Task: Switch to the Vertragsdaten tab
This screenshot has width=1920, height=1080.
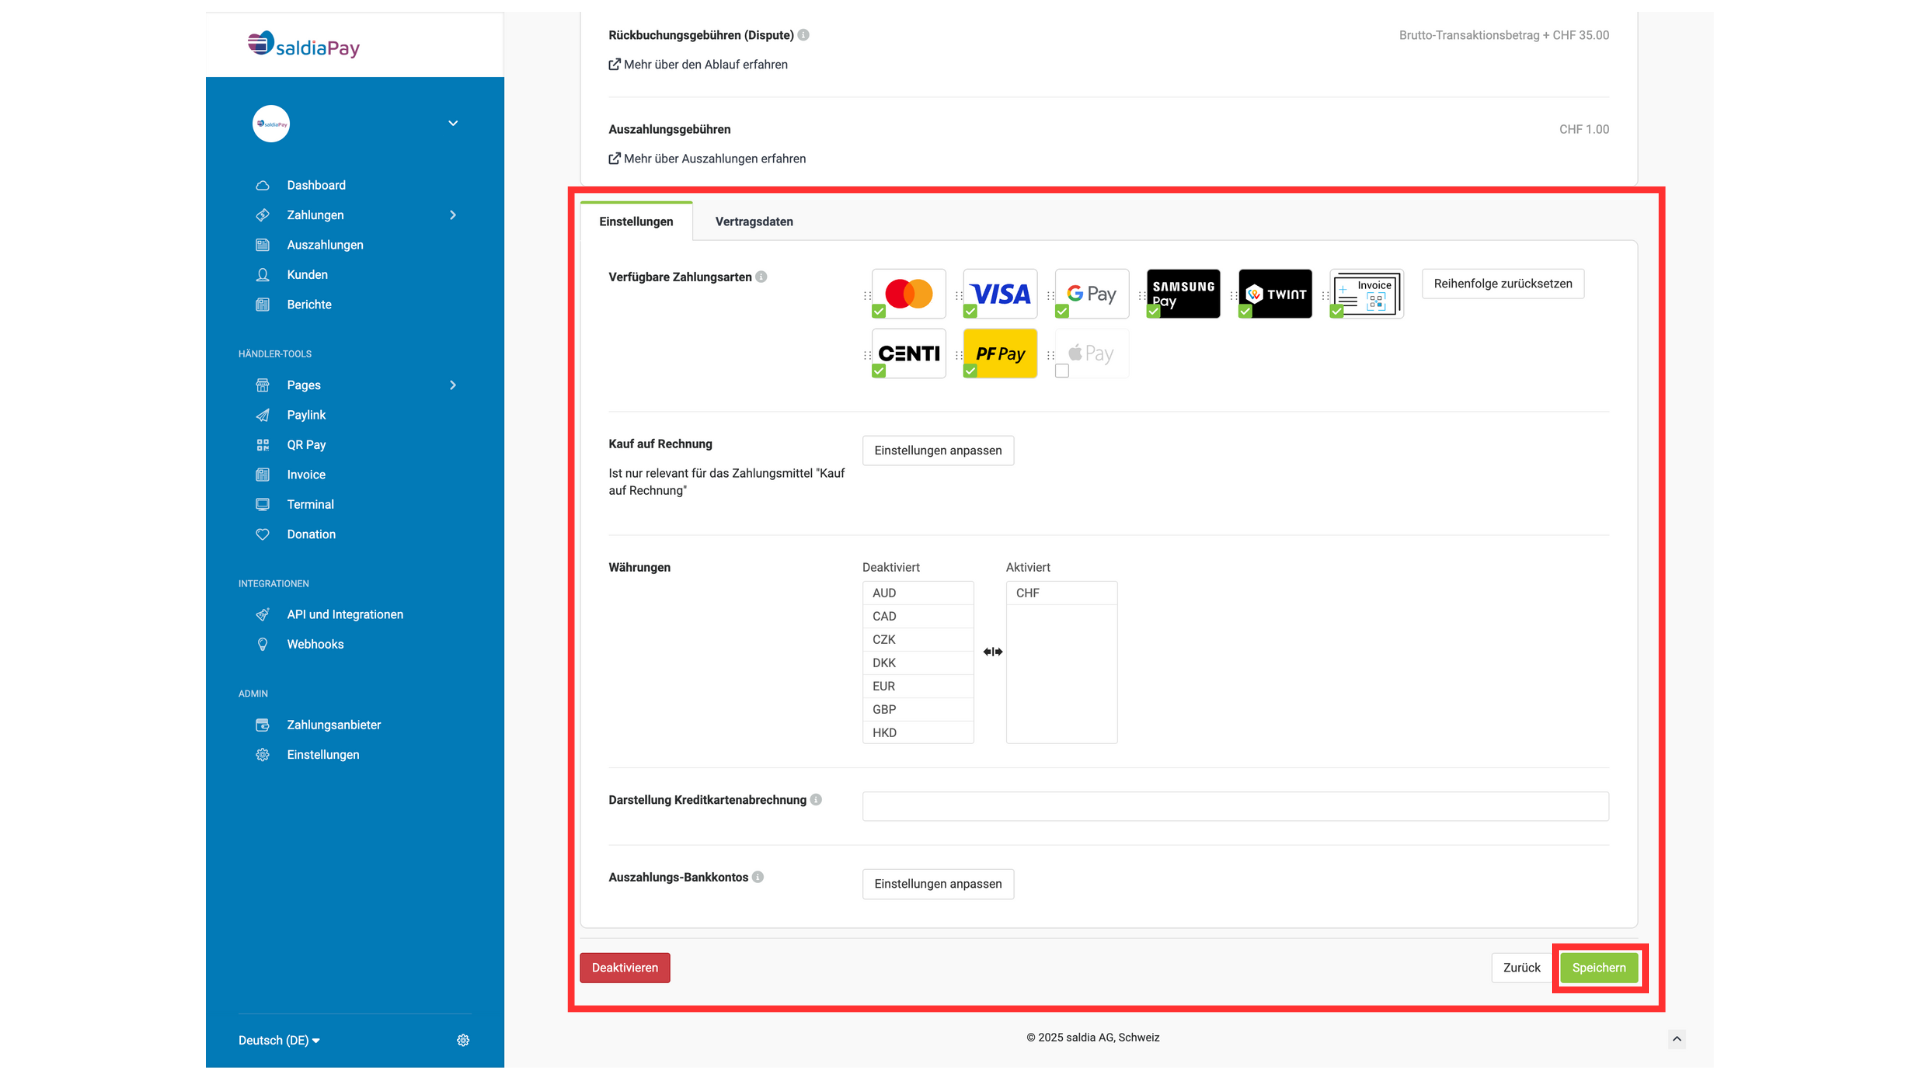Action: (754, 221)
